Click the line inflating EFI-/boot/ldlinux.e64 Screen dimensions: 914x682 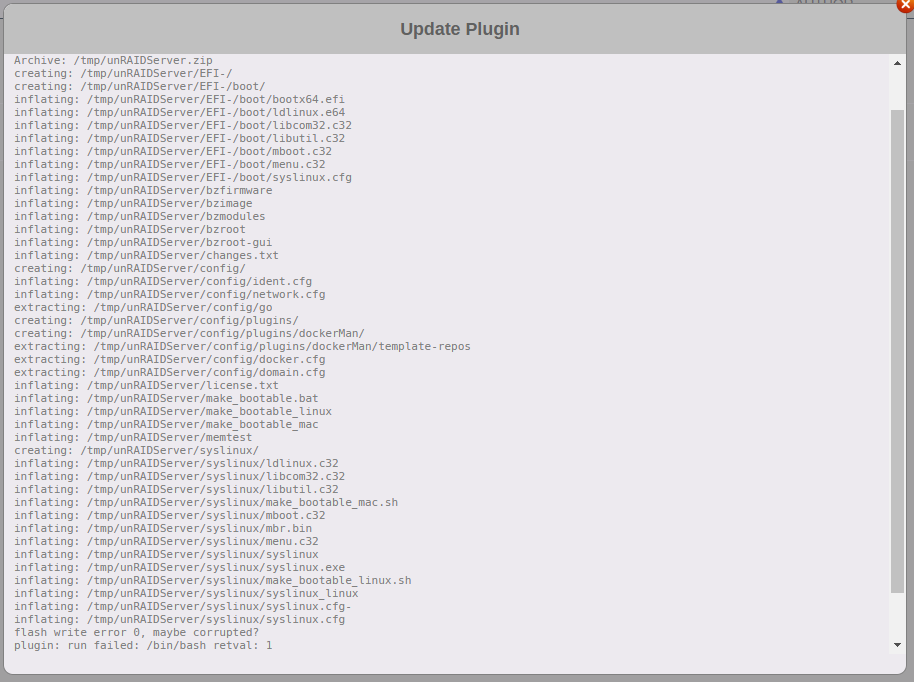[x=180, y=112]
